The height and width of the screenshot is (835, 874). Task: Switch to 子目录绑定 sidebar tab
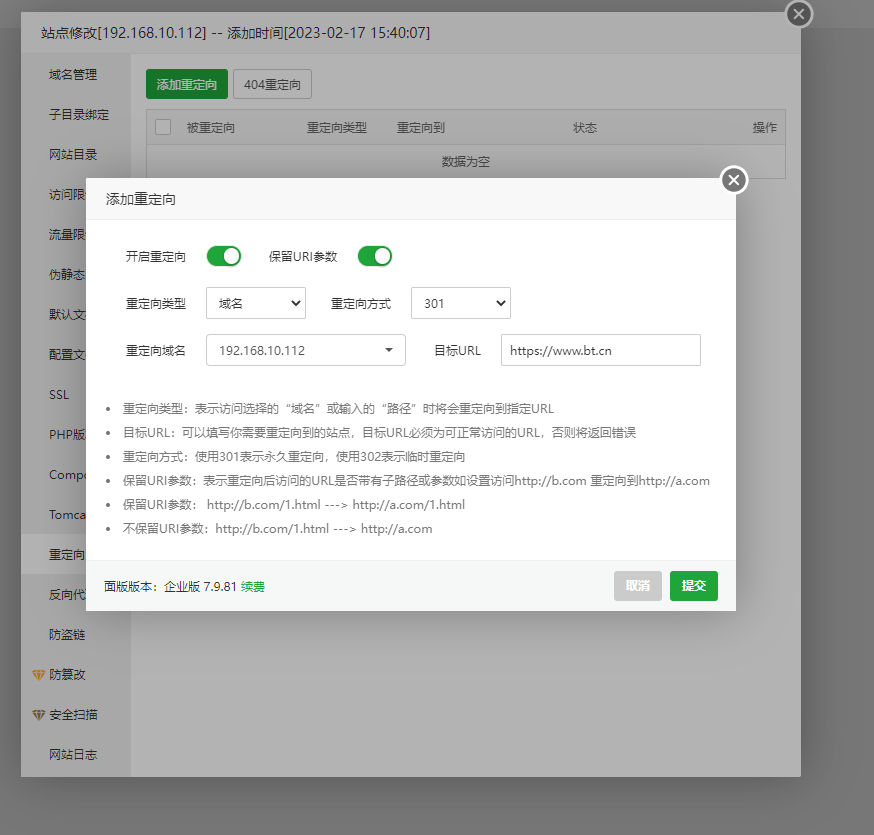click(79, 115)
